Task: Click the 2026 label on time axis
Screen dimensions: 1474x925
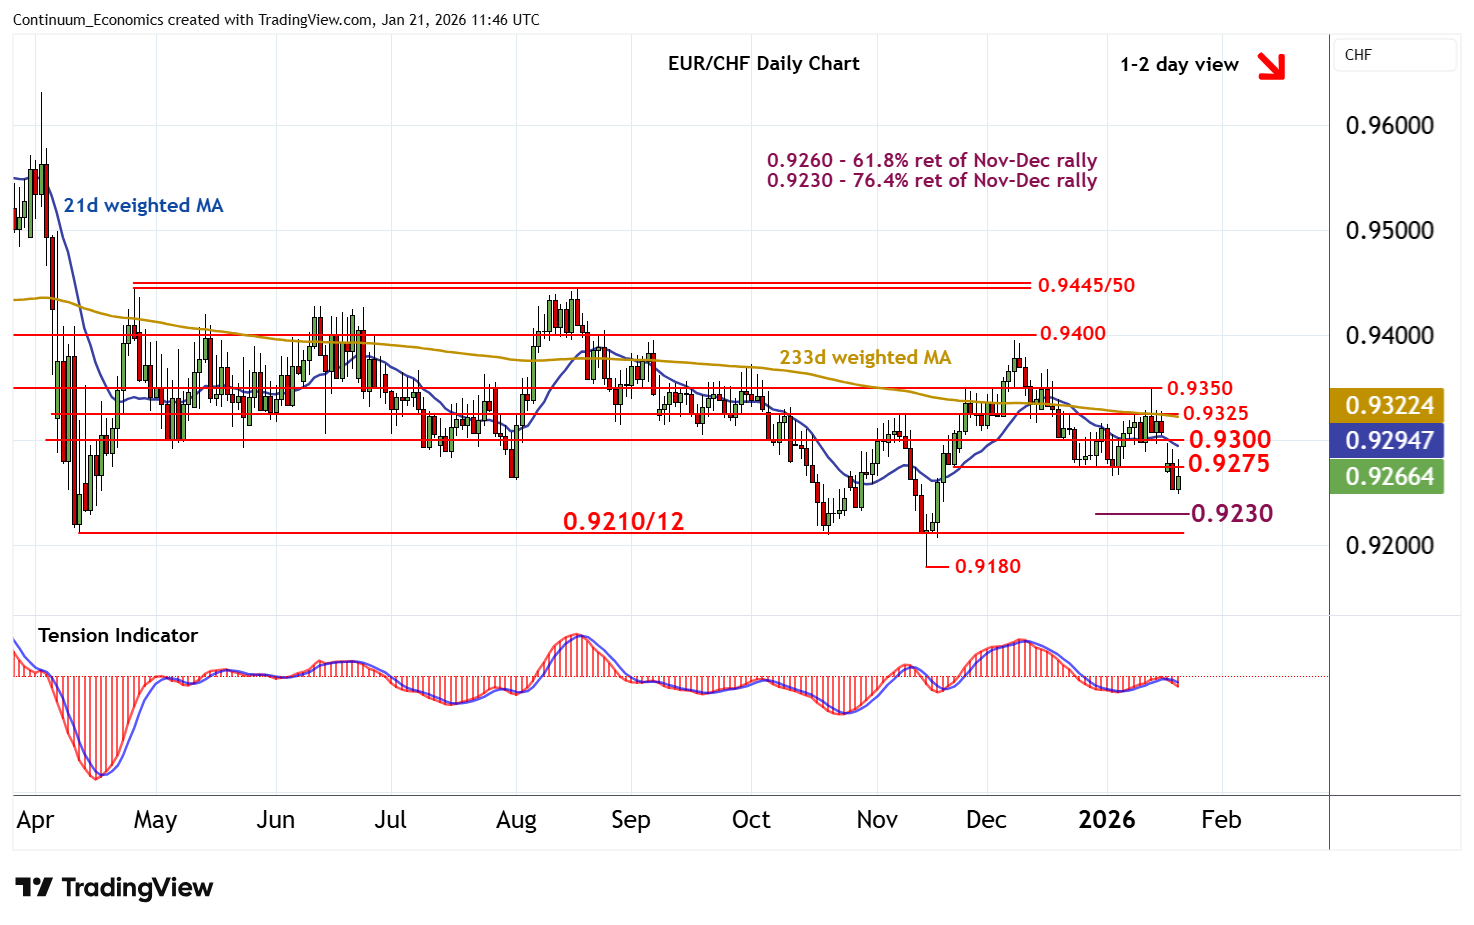Action: tap(1106, 820)
